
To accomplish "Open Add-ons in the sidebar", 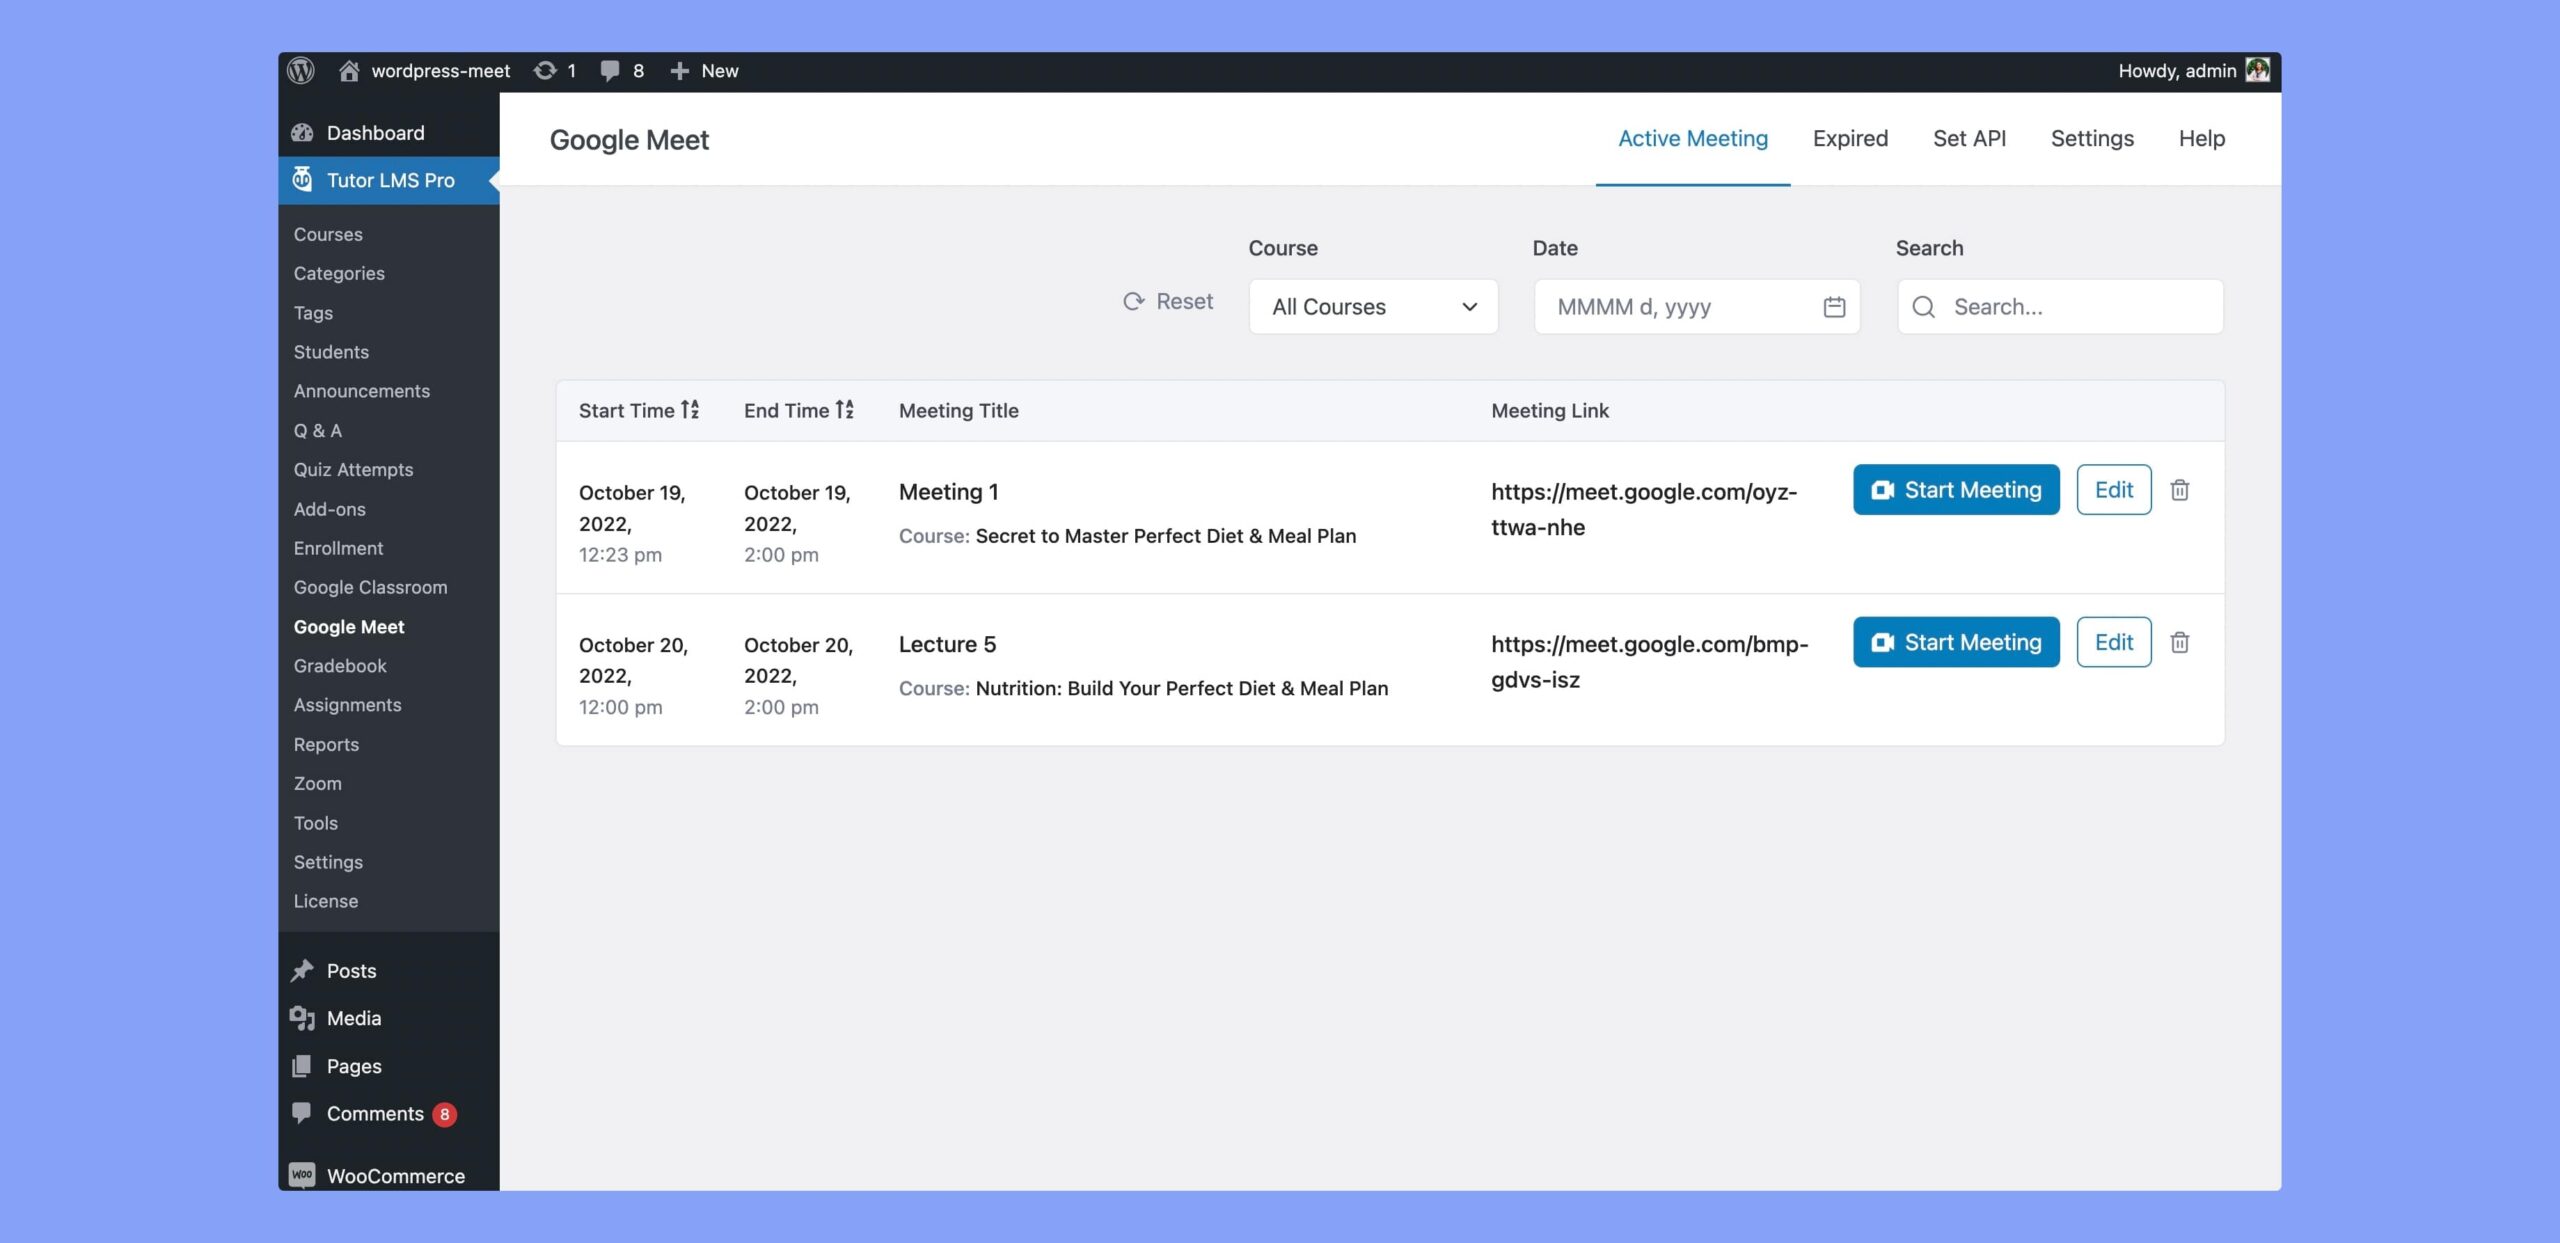I will point(329,509).
